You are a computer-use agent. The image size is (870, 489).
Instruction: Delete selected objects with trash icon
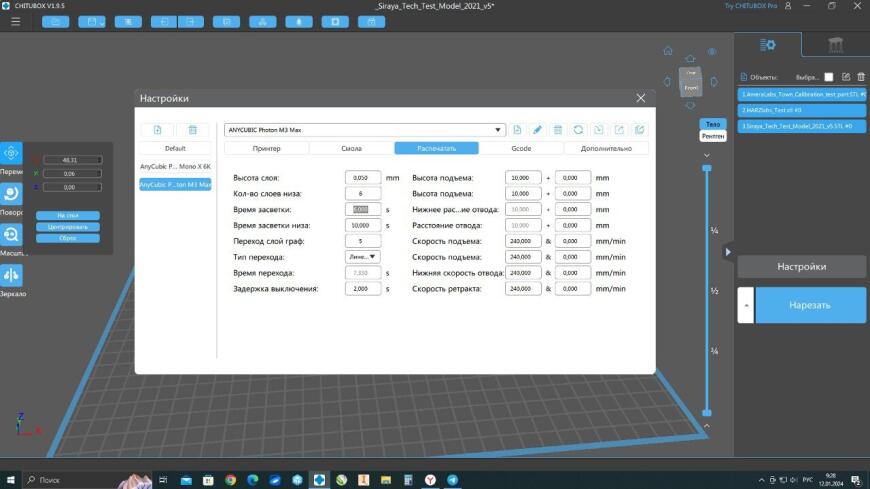[861, 77]
